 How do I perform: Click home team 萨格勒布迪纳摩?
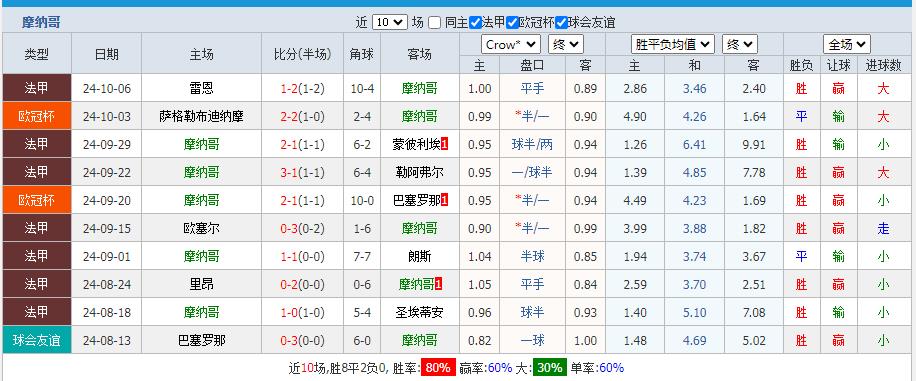coord(202,117)
